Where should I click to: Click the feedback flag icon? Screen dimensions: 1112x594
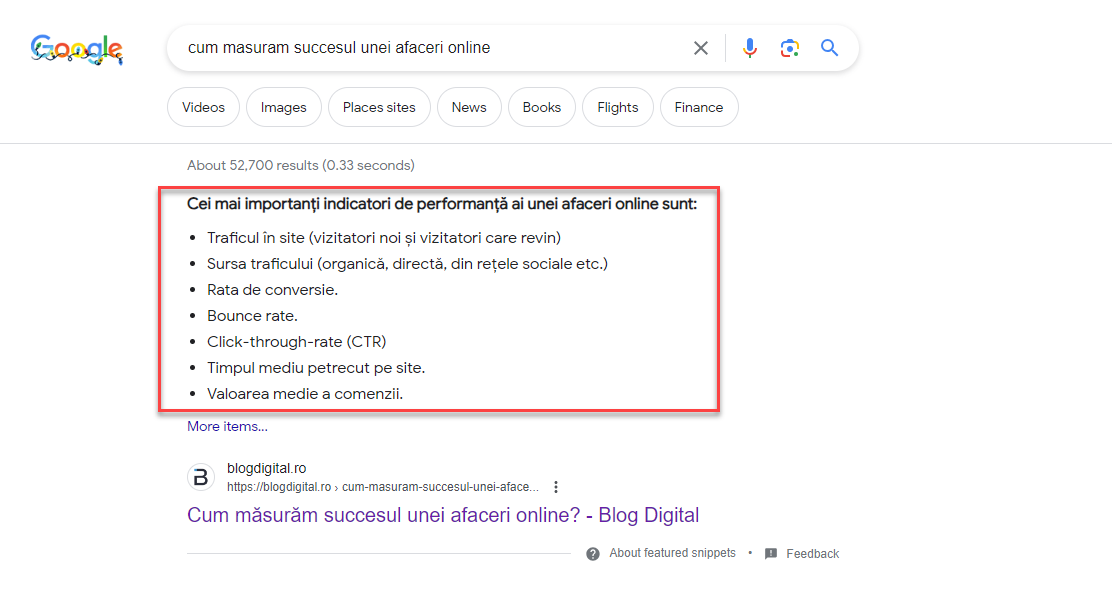[770, 553]
